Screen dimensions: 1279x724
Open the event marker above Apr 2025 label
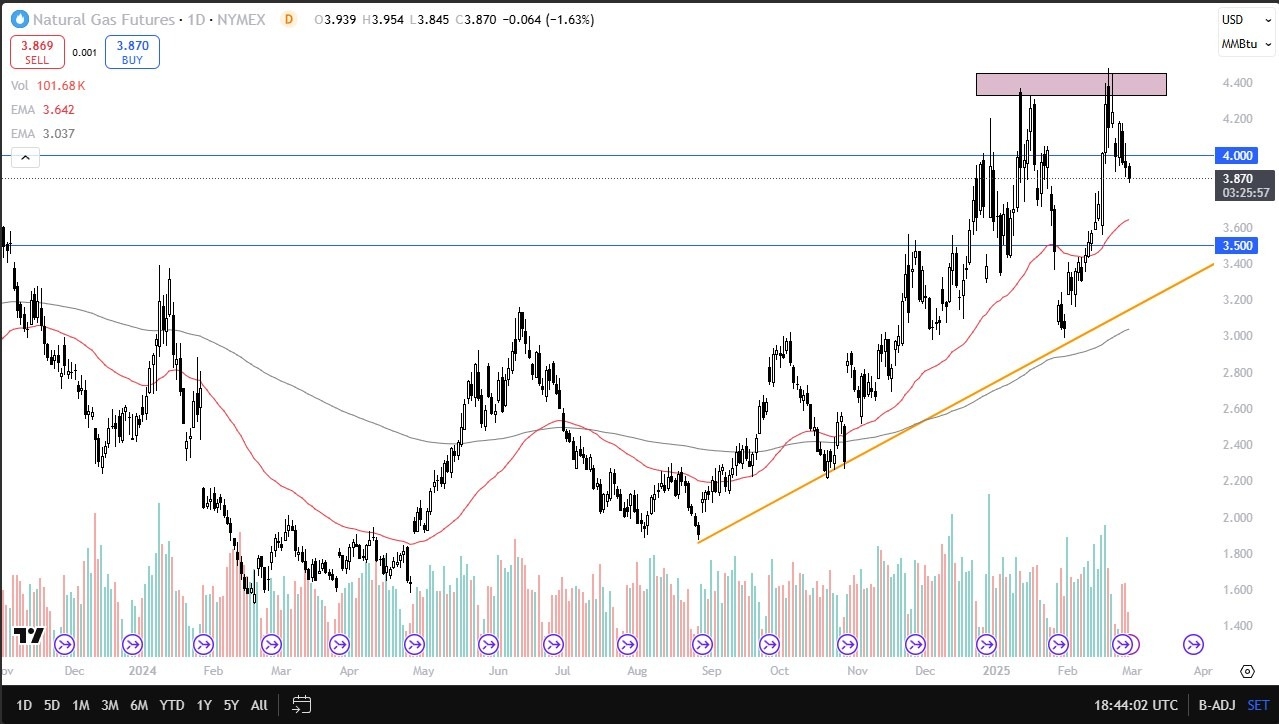point(1194,644)
